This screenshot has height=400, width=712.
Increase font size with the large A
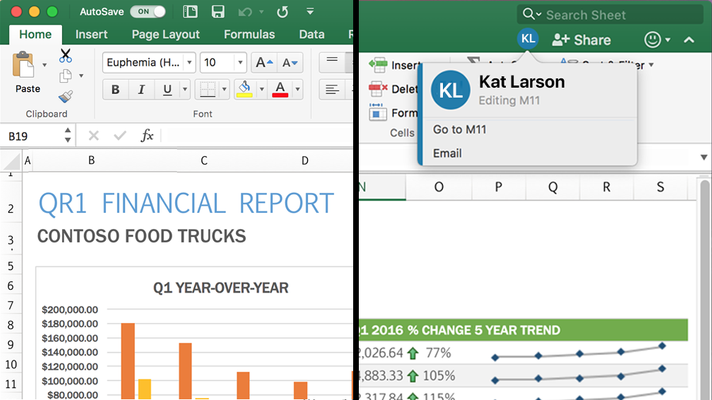coord(264,63)
